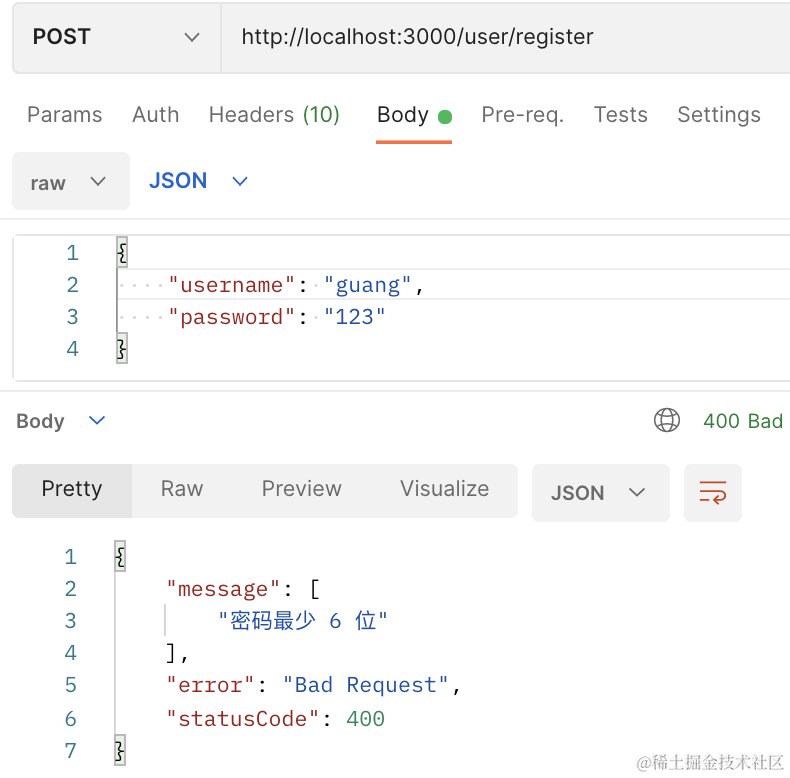
Task: Open the Visualize response view
Action: [x=444, y=489]
